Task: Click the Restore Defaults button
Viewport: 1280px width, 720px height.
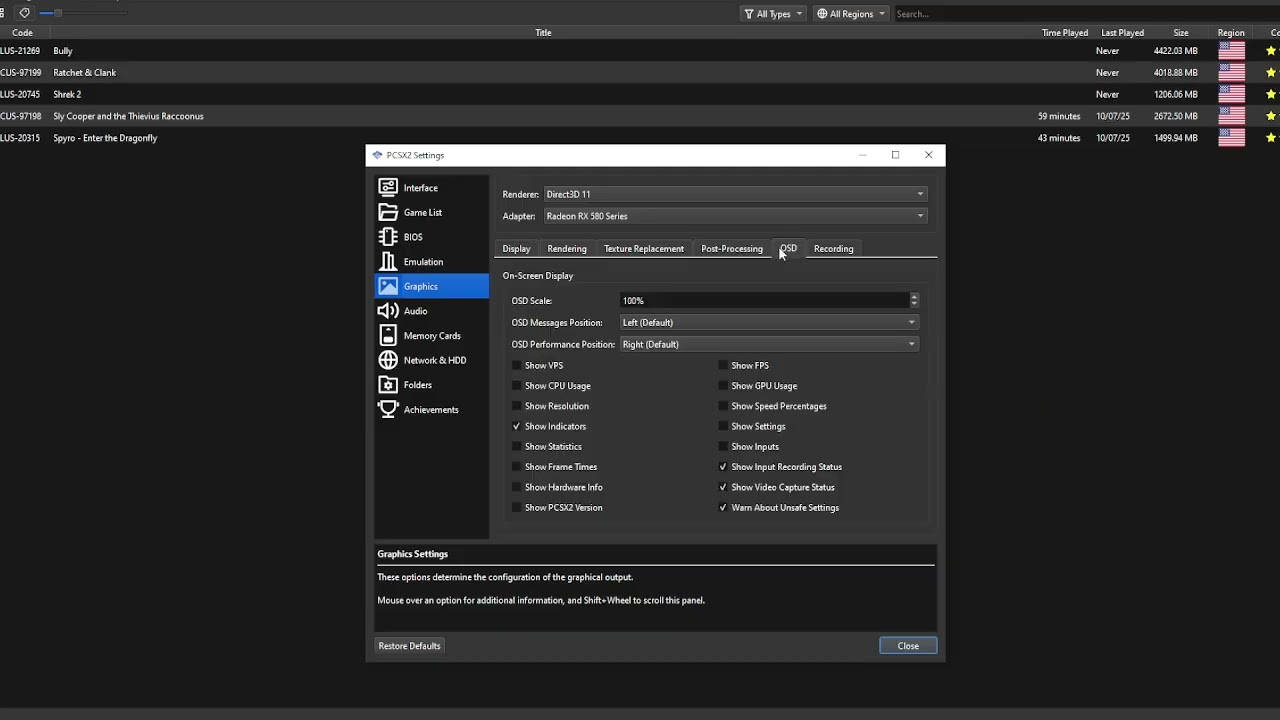Action: tap(409, 646)
